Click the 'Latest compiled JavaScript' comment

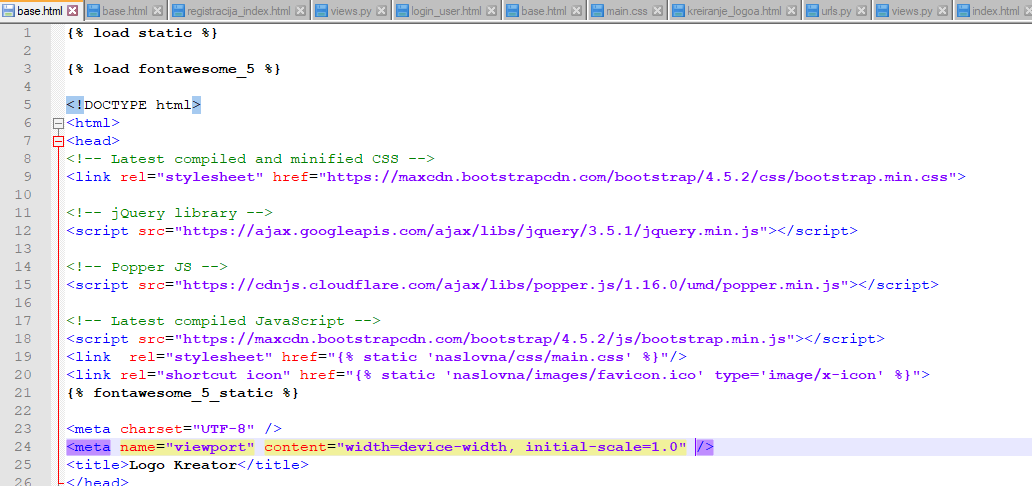tap(223, 321)
